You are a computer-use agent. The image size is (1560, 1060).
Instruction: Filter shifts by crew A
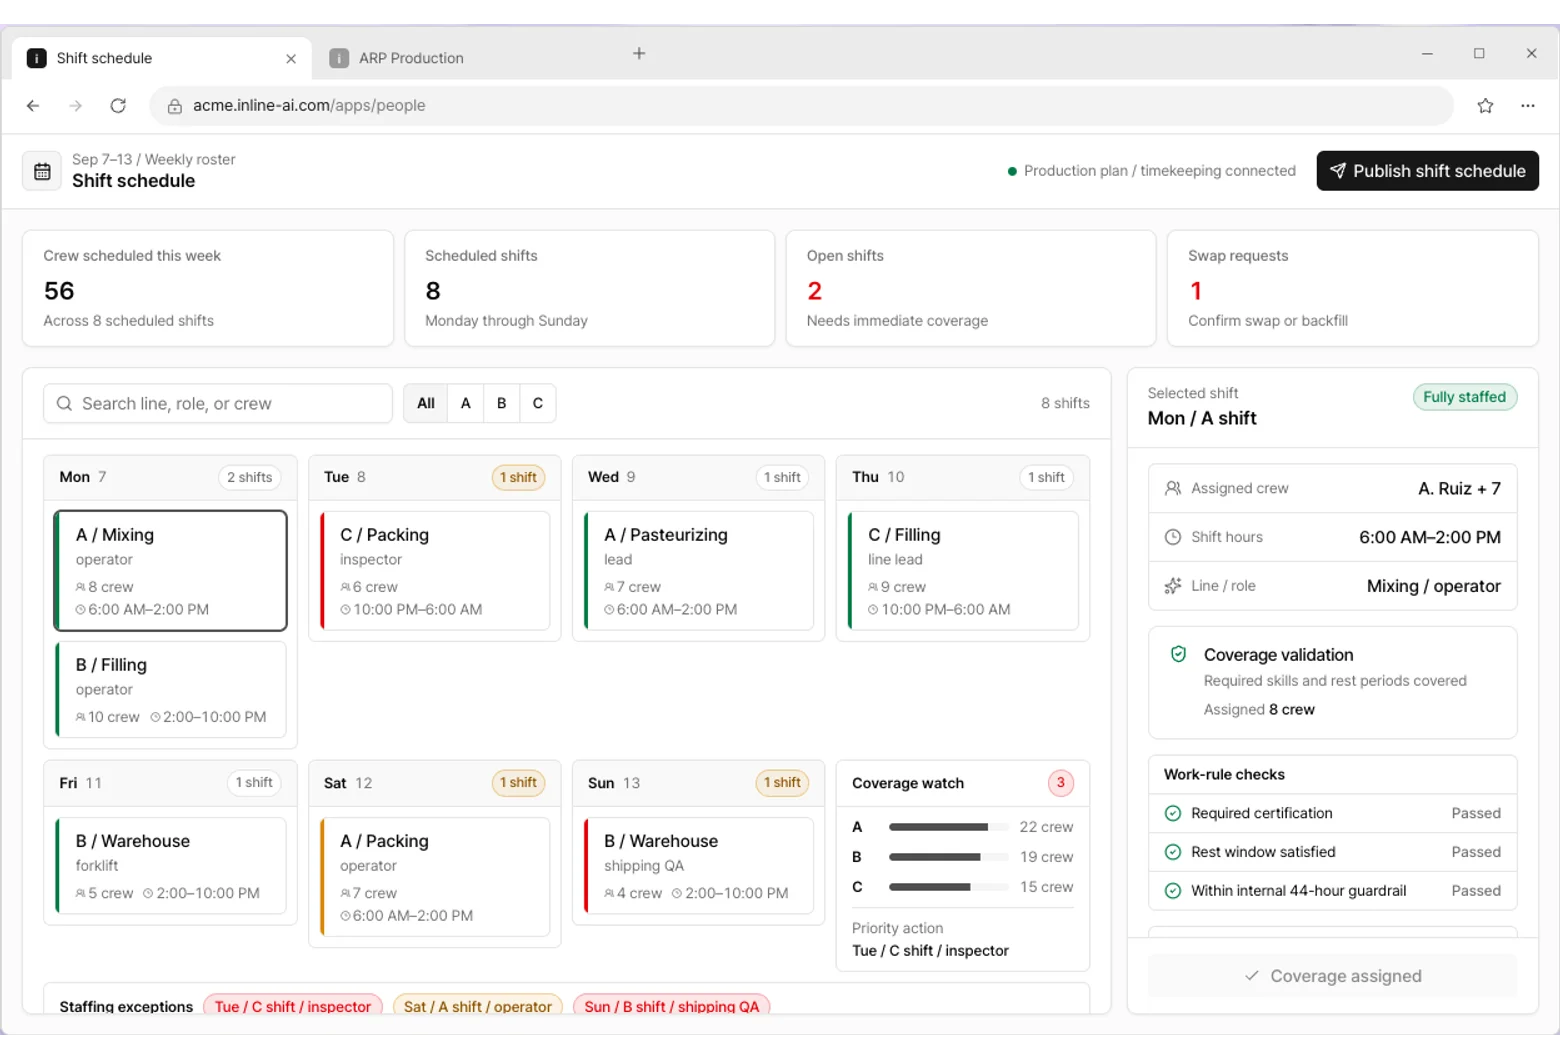tap(465, 403)
